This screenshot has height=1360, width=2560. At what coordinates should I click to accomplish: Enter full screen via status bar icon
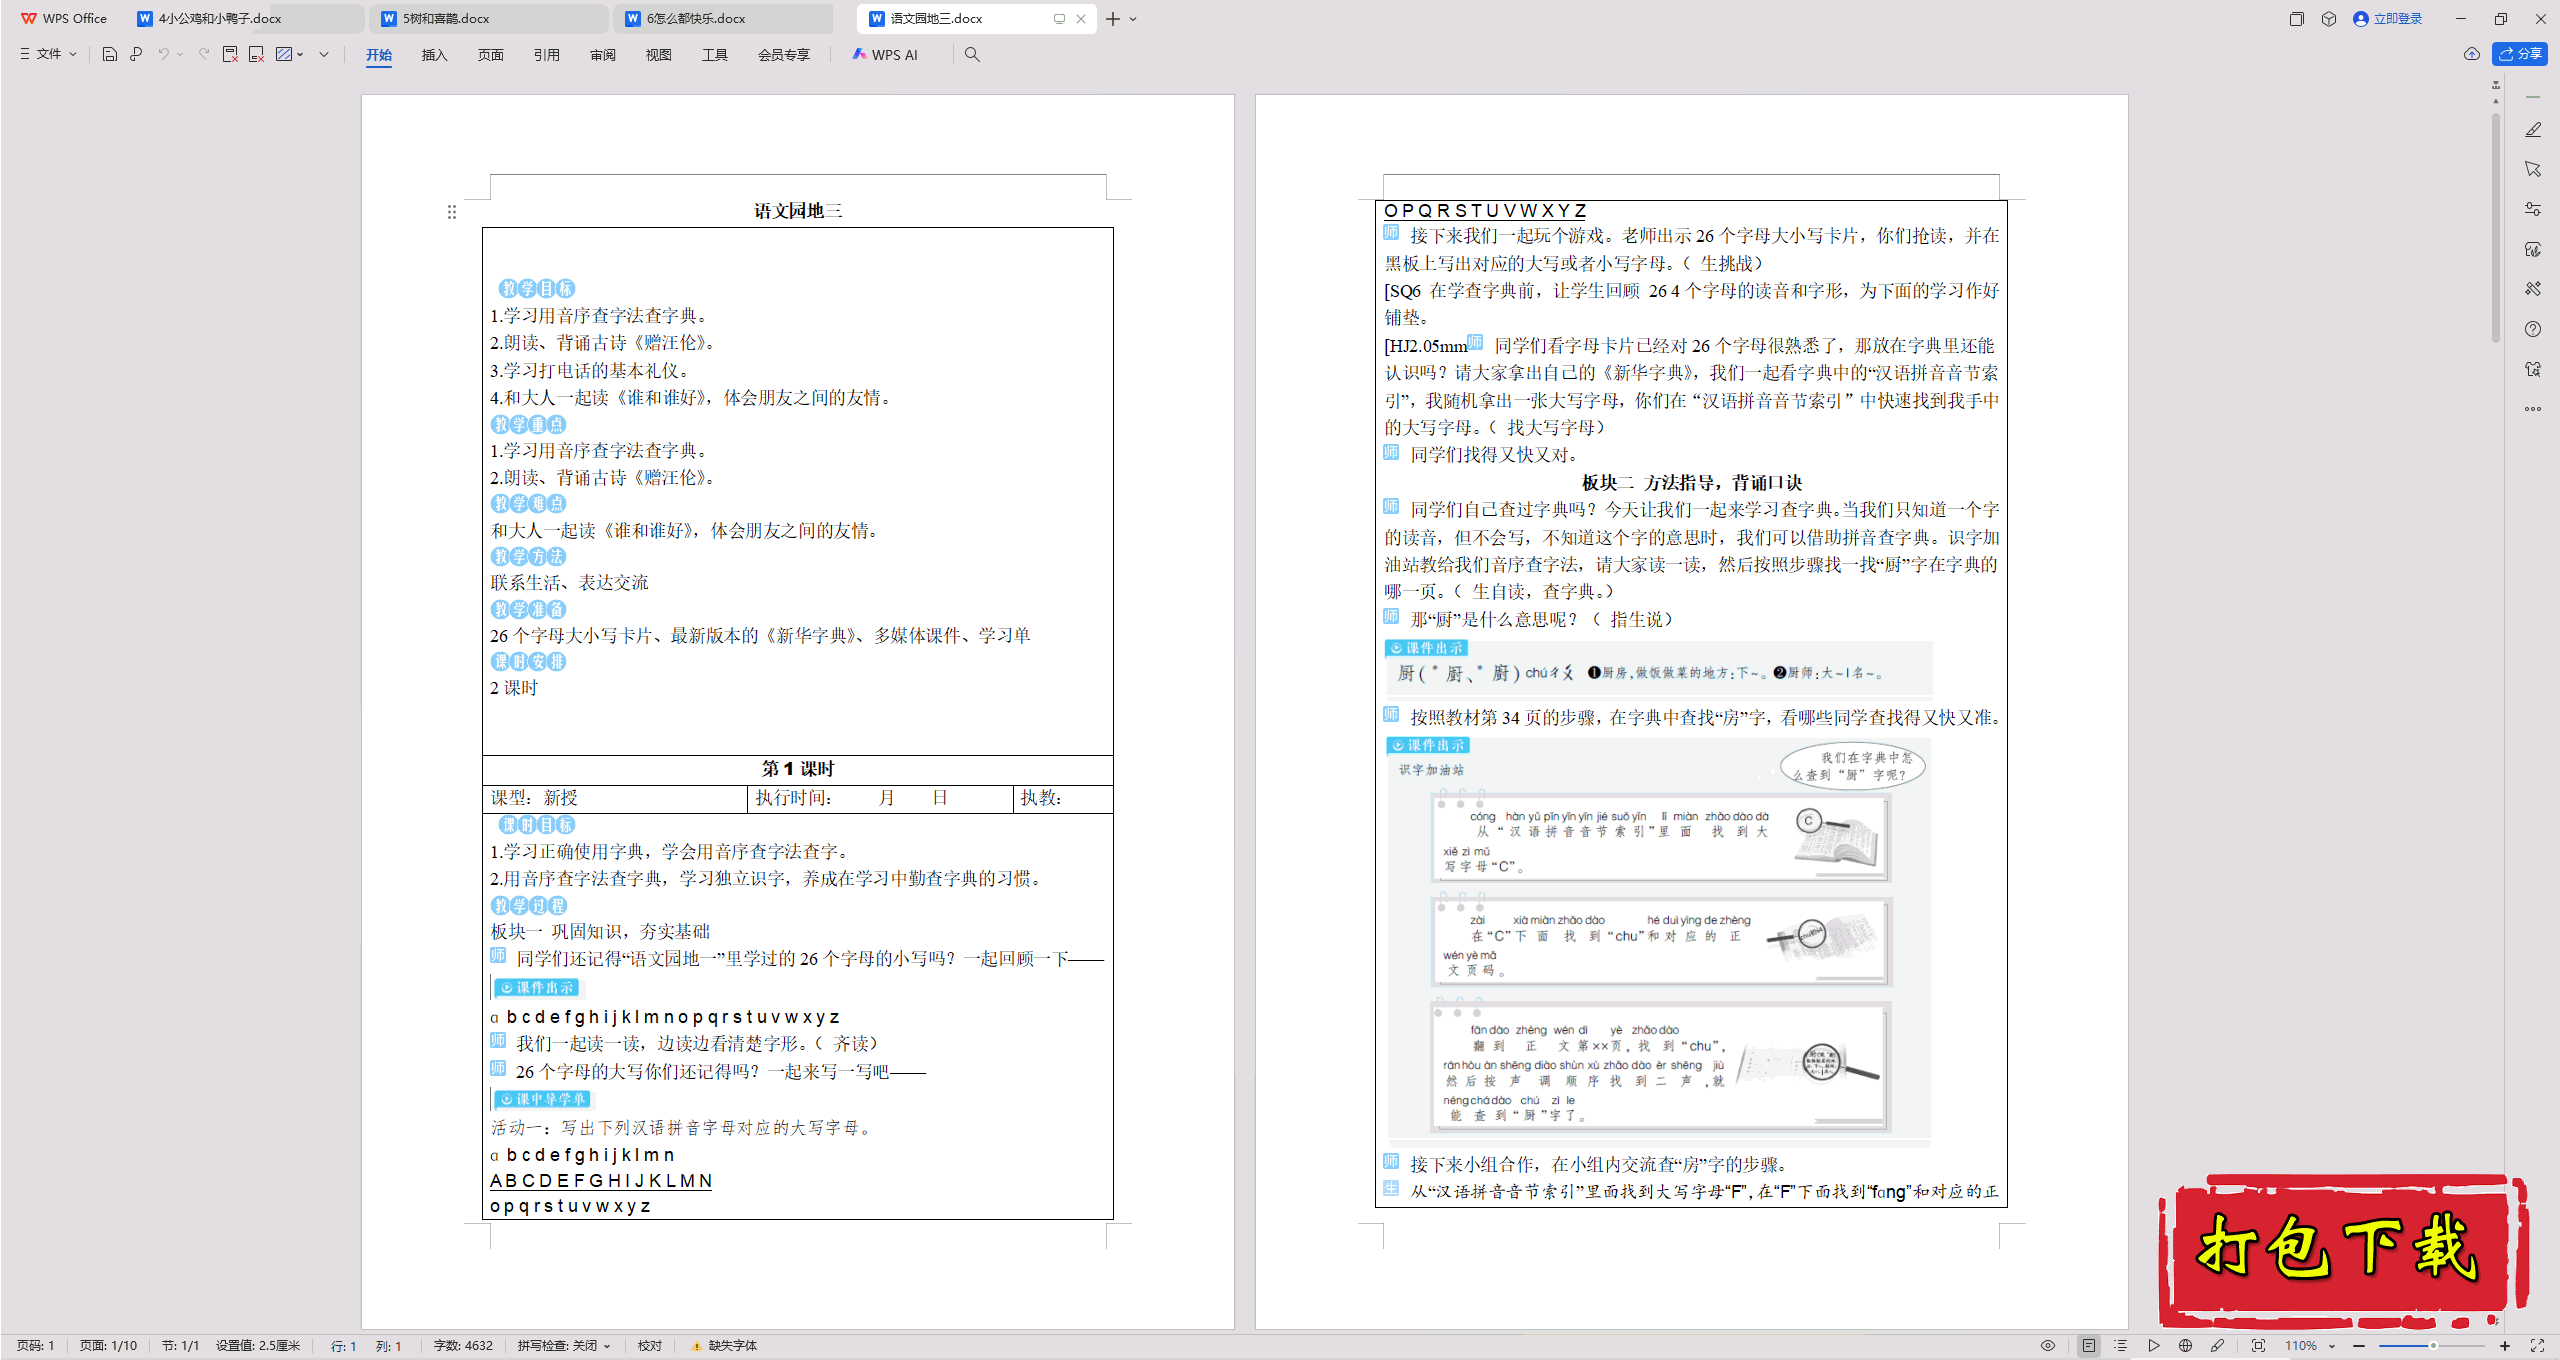[2537, 1346]
